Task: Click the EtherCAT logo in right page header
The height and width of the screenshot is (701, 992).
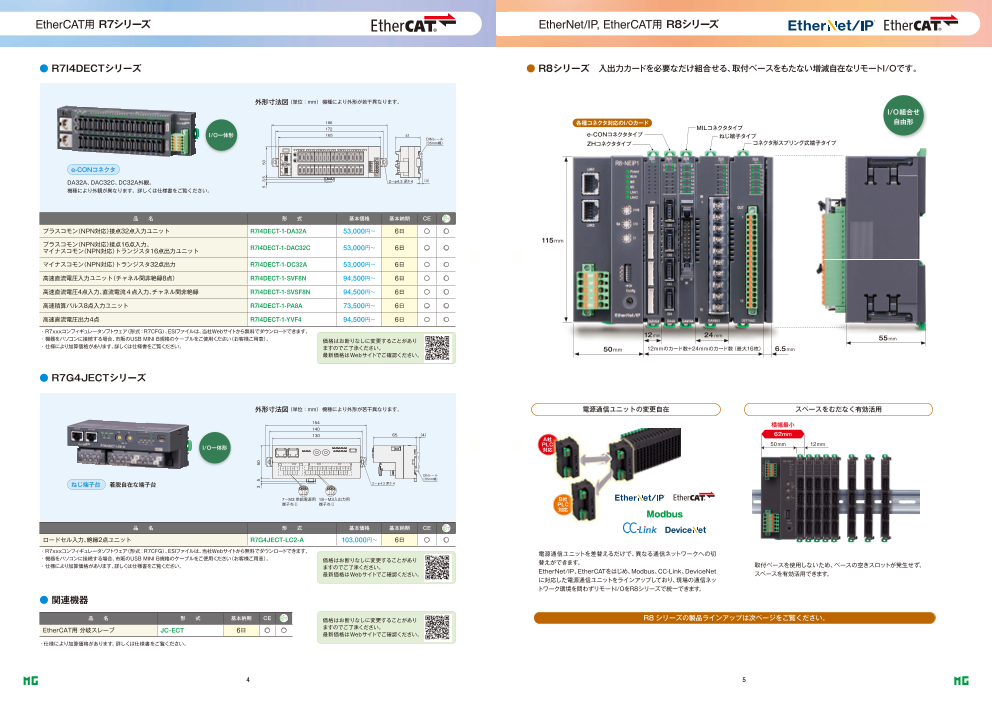Action: point(921,24)
